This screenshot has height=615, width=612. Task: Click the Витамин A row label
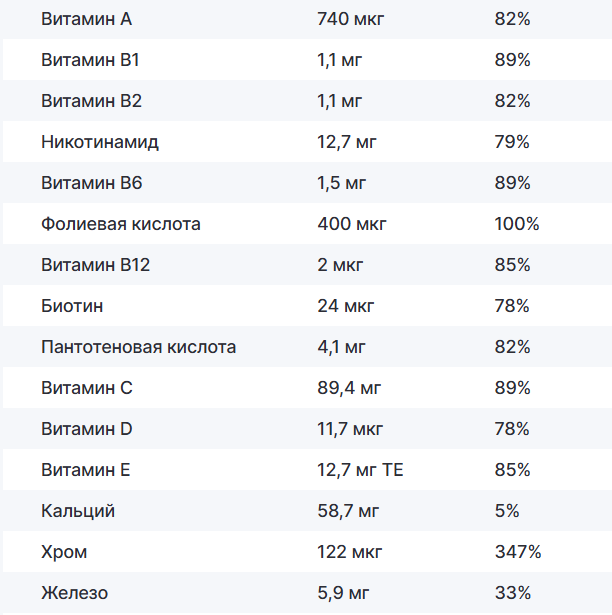point(87,19)
